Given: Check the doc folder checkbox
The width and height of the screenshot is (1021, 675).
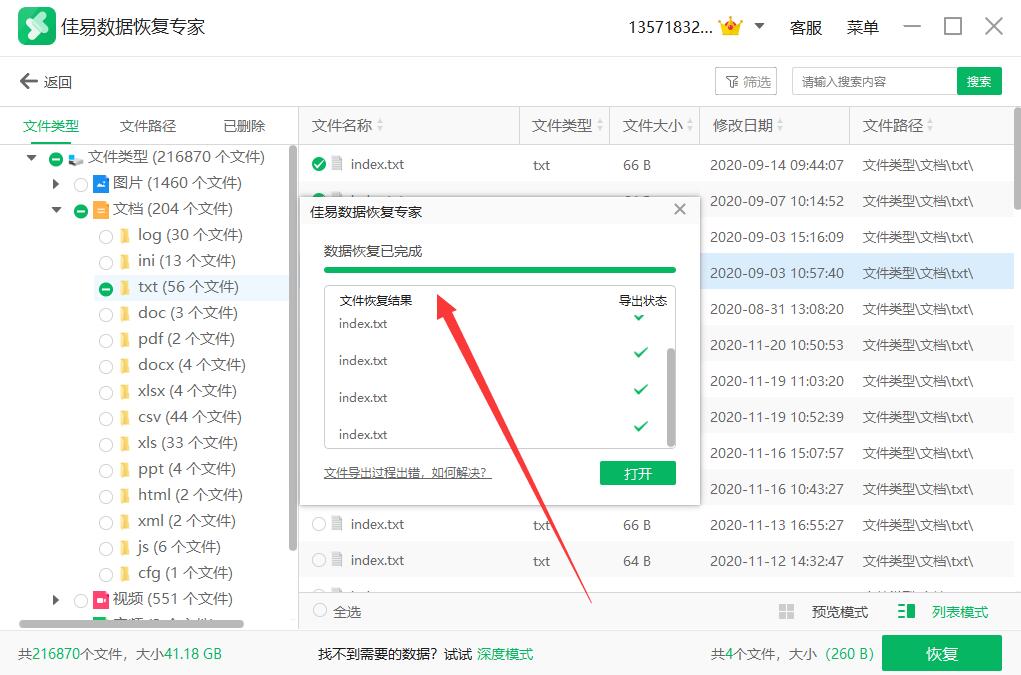Looking at the screenshot, I should tap(105, 315).
